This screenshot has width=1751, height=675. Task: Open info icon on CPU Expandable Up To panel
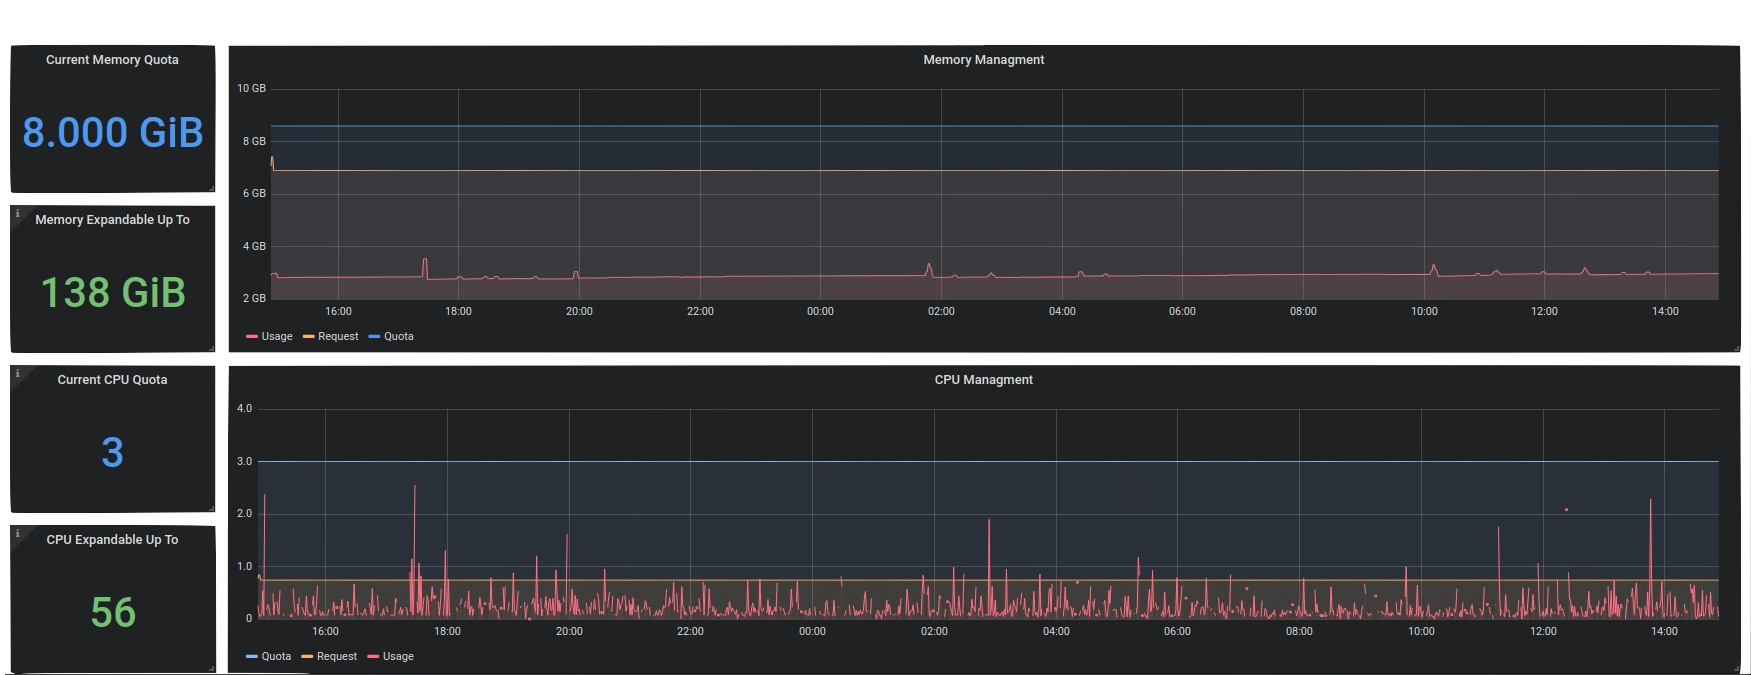tap(17, 533)
